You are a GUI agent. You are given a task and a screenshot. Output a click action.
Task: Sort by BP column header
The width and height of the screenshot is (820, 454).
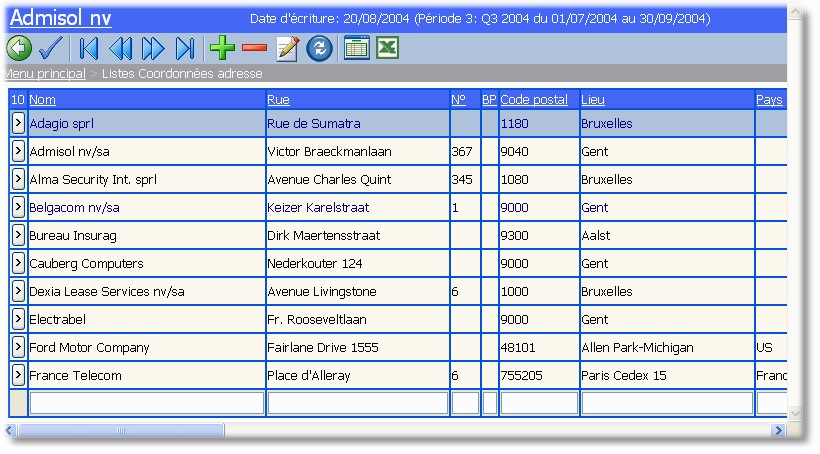click(489, 99)
